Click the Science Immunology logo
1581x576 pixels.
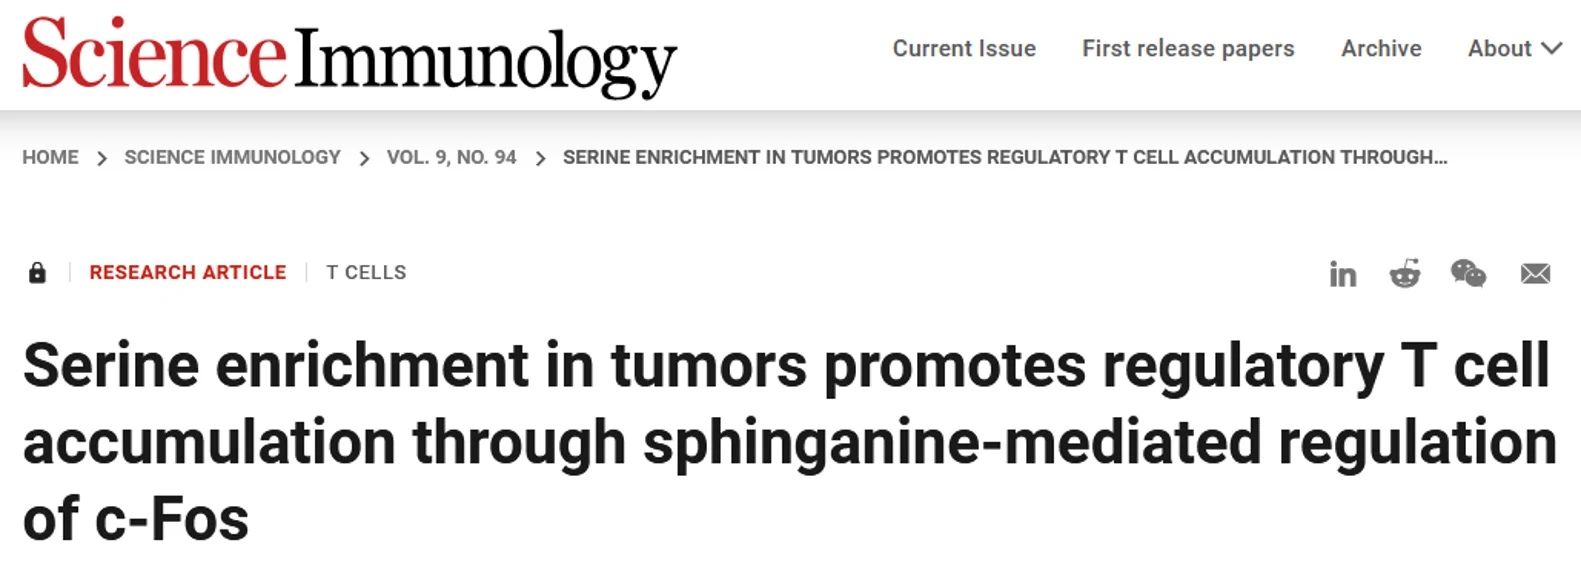click(x=349, y=56)
